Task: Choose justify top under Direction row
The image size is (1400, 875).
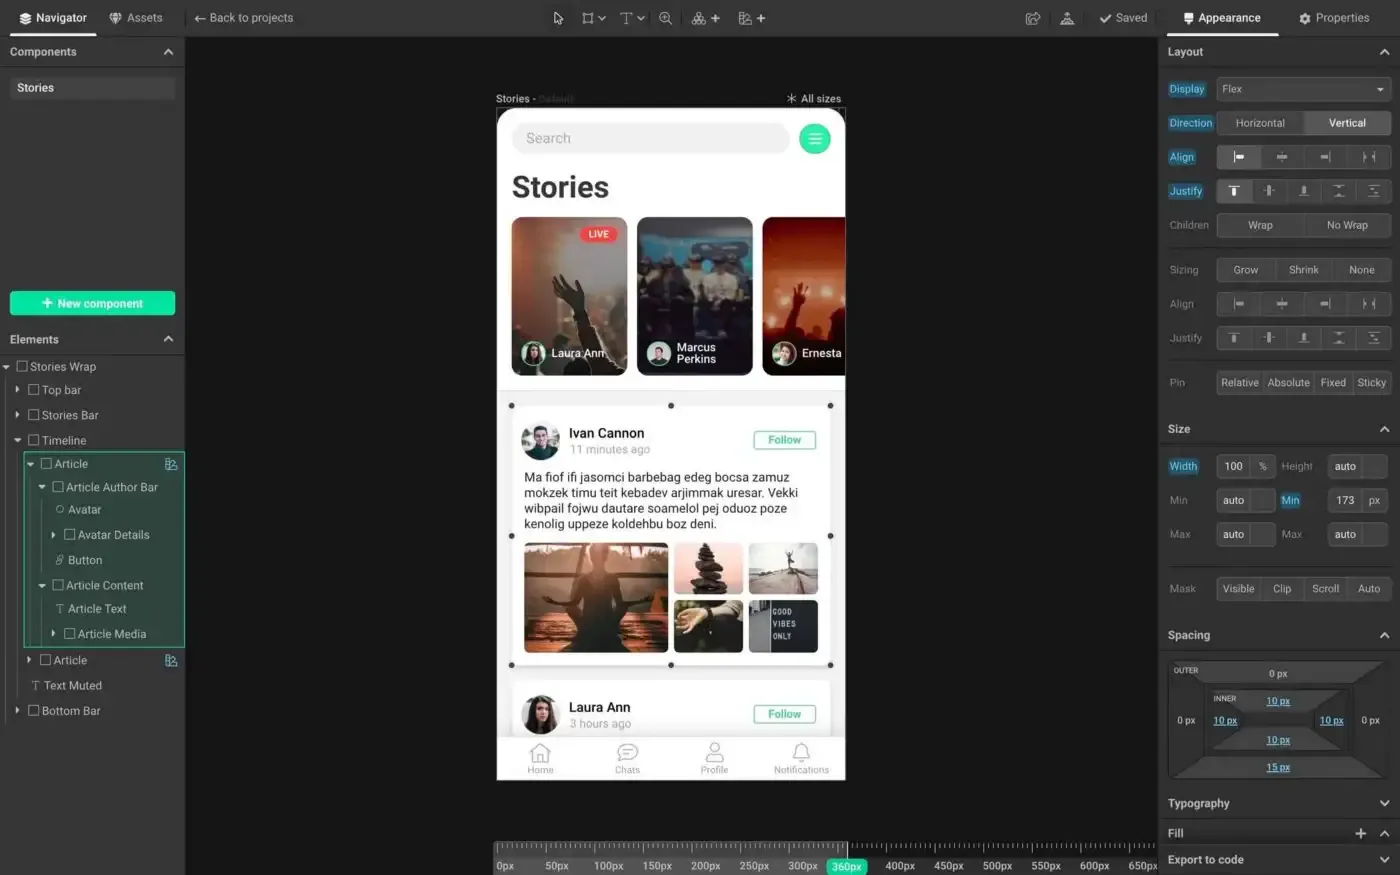Action: 1234,191
